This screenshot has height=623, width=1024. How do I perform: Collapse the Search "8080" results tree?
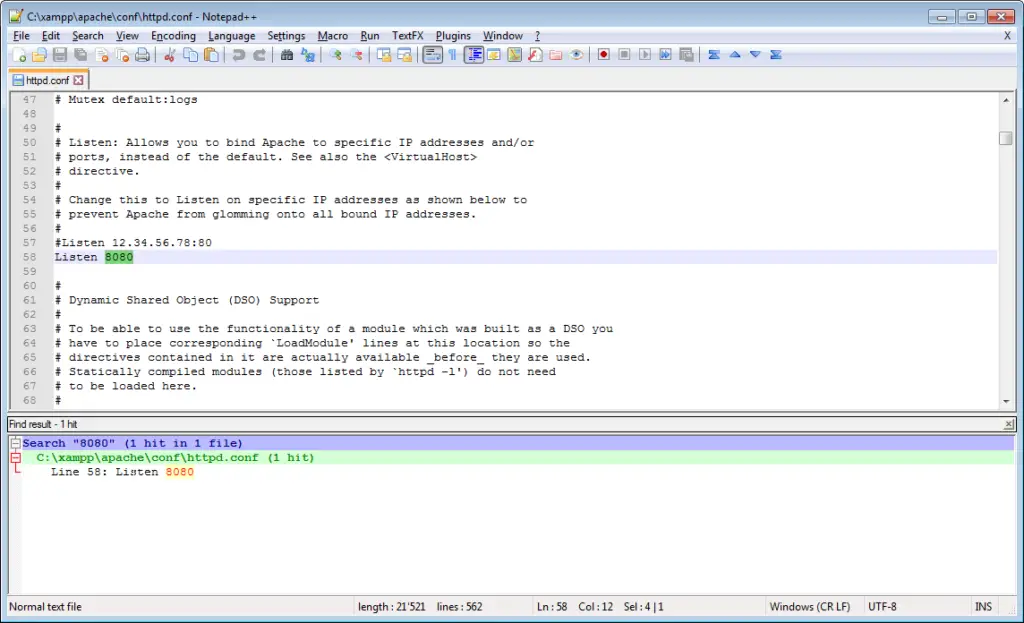(x=15, y=443)
